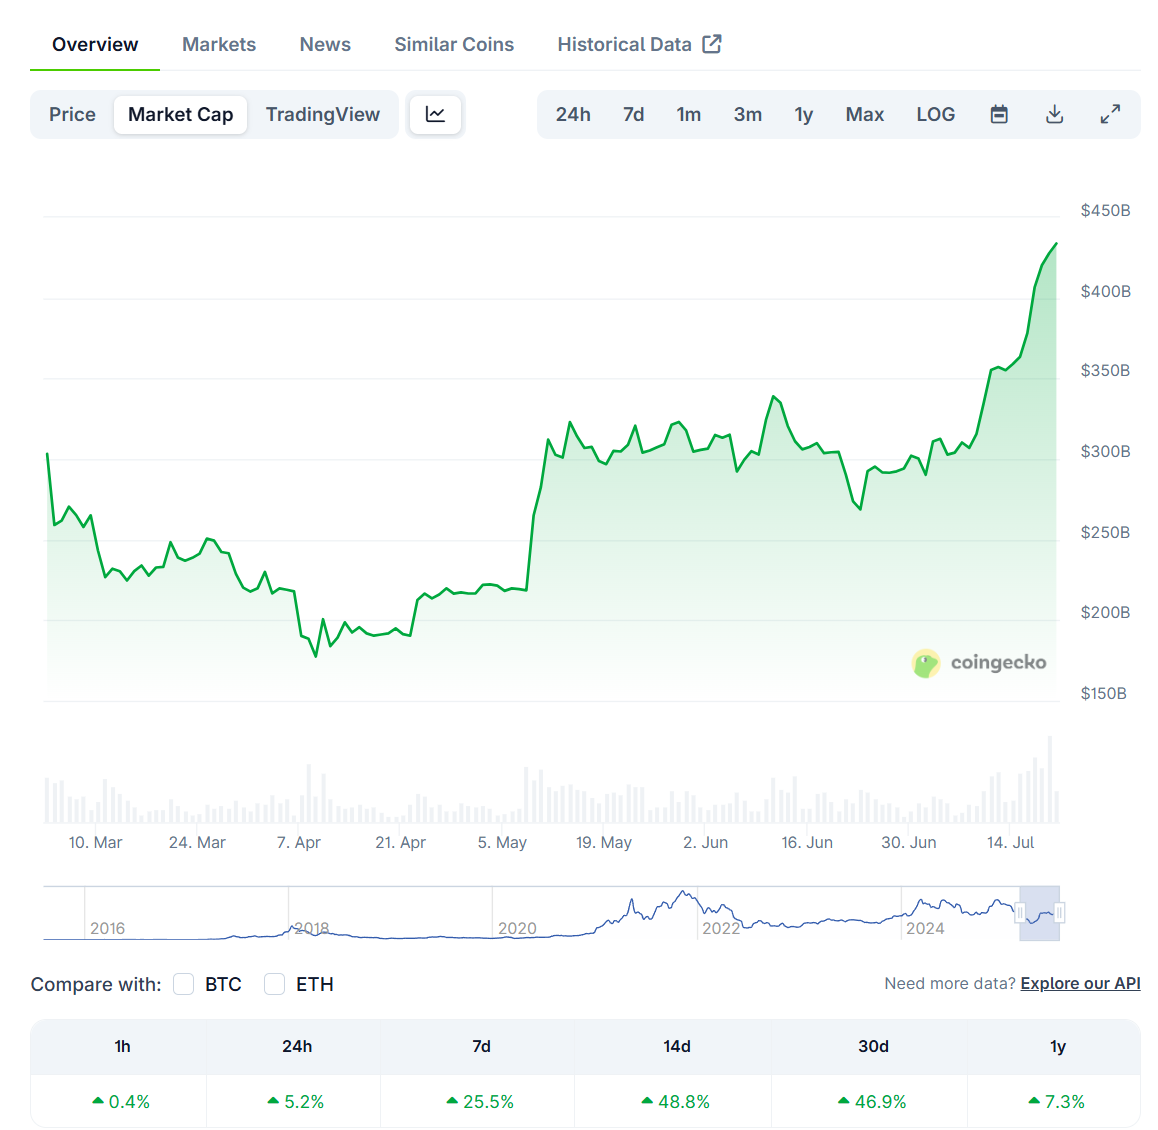Click the 1y percentage change cell
Image resolution: width=1158 pixels, height=1130 pixels.
coord(1057,1101)
